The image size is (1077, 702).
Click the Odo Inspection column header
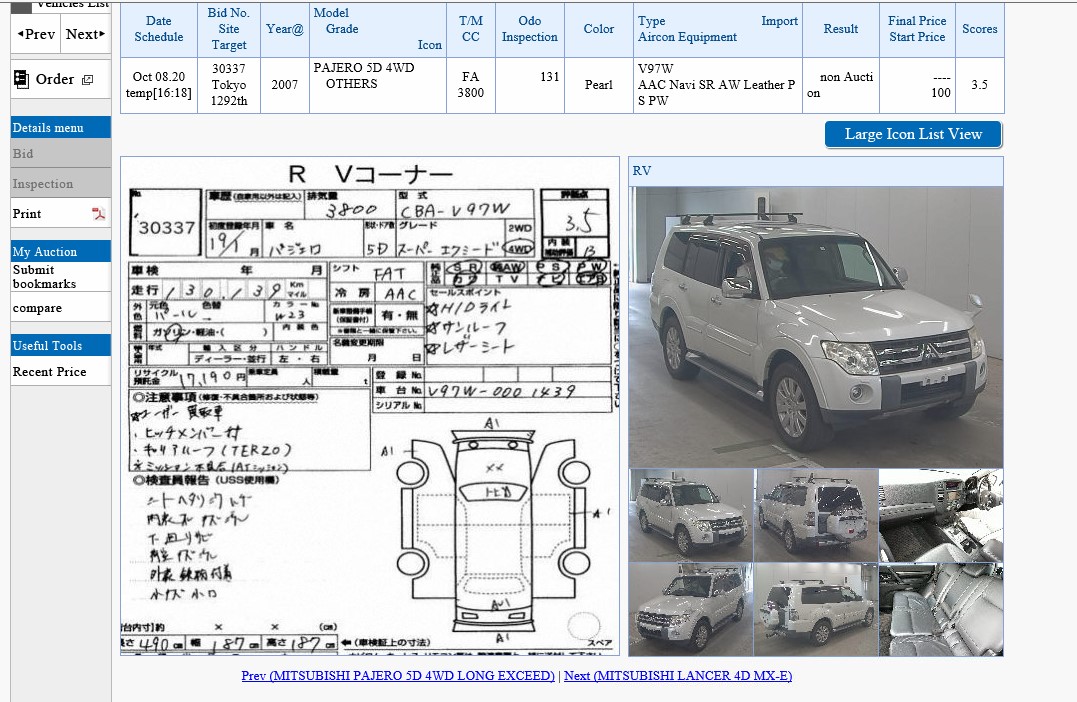point(530,29)
